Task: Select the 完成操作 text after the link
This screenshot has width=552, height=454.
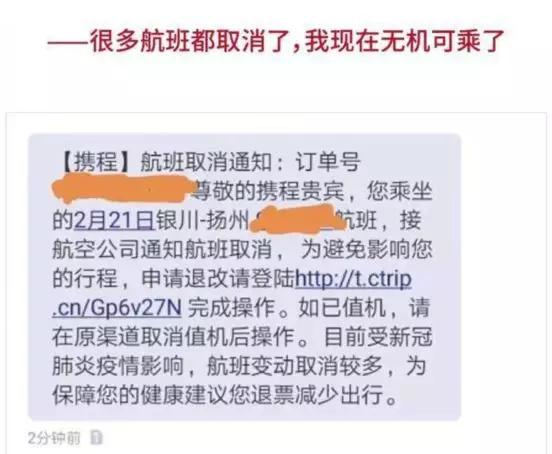Action: 231,308
